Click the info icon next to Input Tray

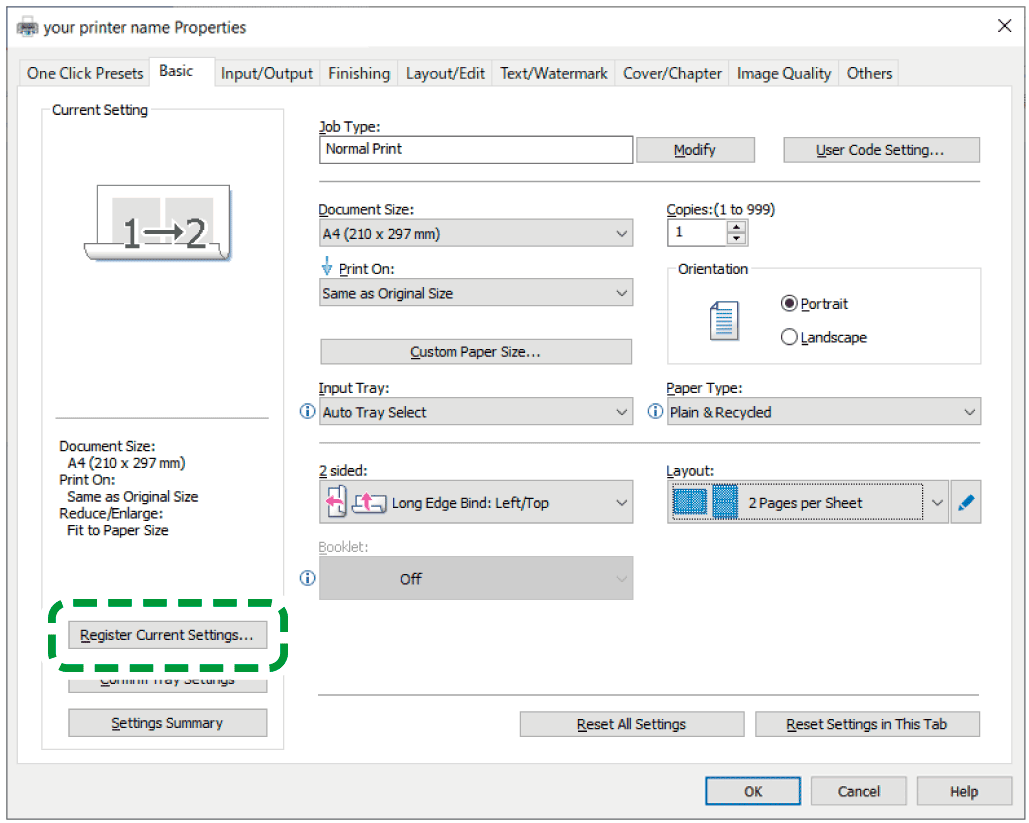(307, 412)
